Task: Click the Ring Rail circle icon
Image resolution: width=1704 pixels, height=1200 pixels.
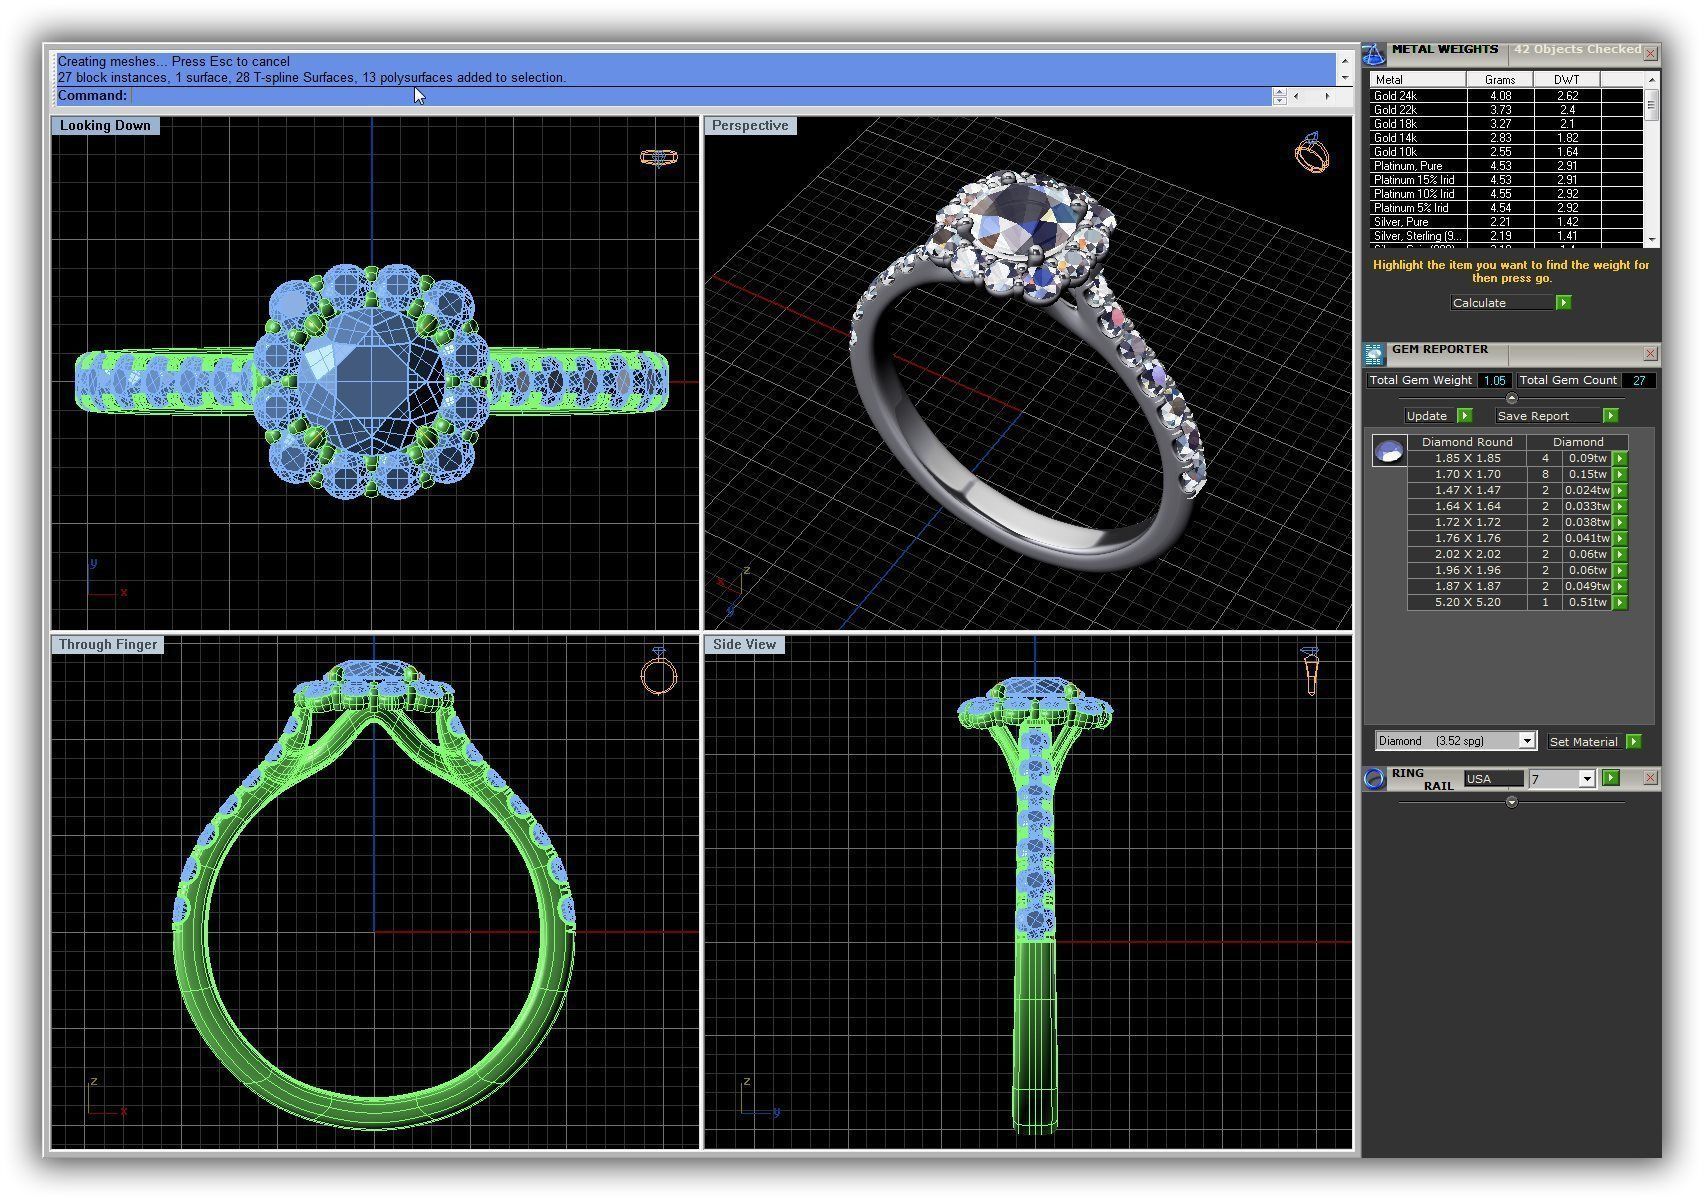Action: (1375, 779)
